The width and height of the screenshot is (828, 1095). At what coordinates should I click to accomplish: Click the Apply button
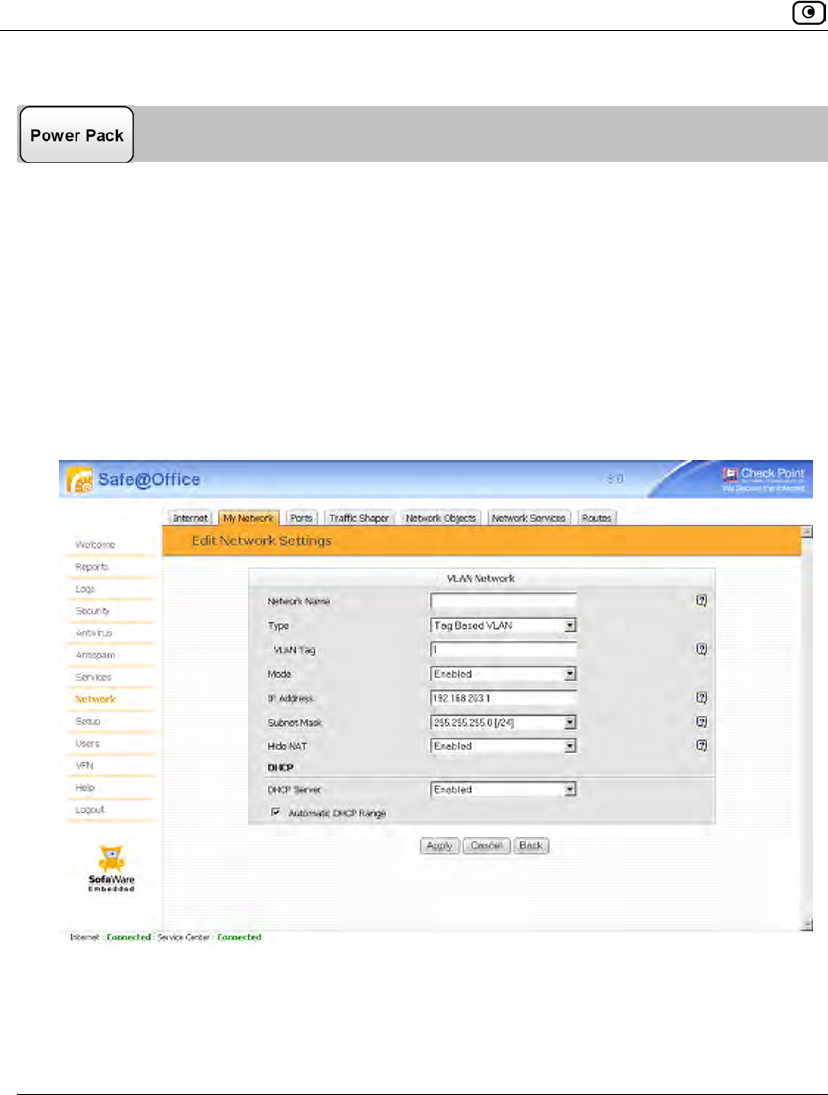pyautogui.click(x=439, y=846)
